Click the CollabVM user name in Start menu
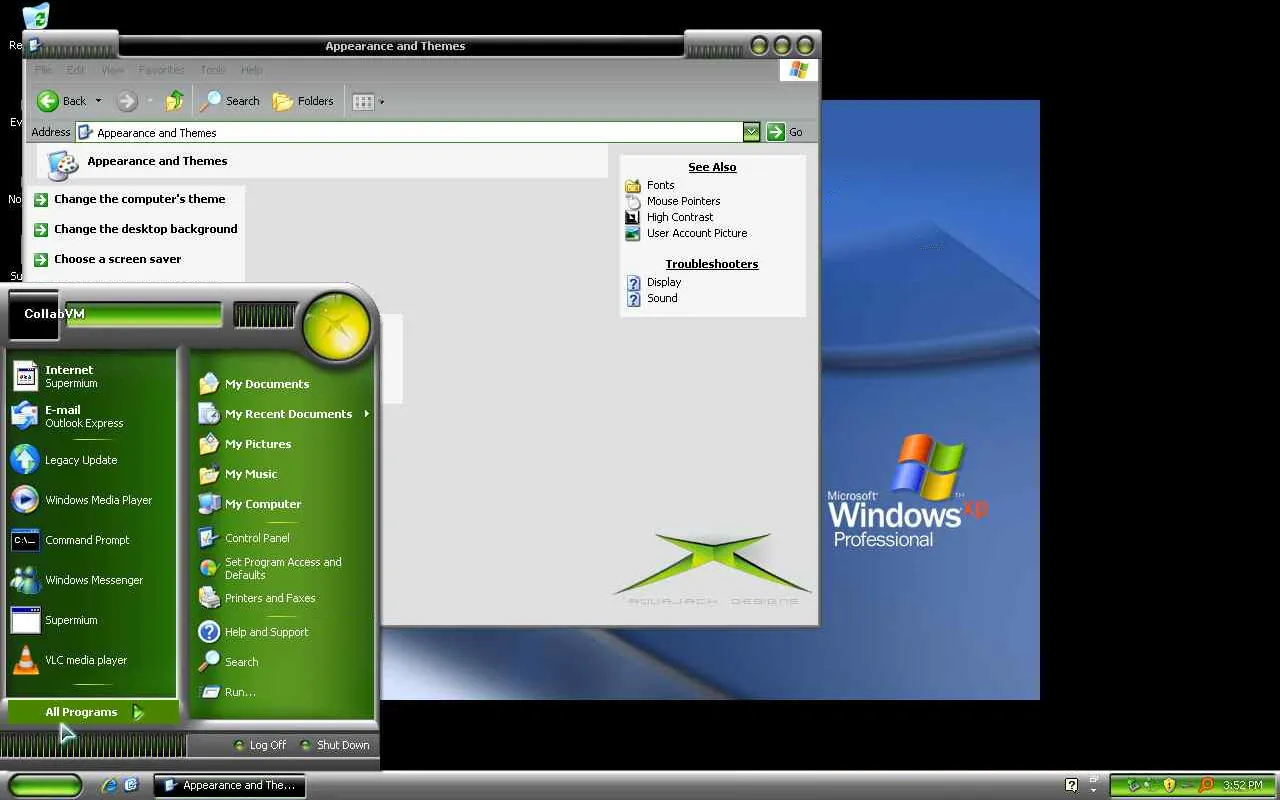This screenshot has width=1280, height=800. click(x=55, y=314)
